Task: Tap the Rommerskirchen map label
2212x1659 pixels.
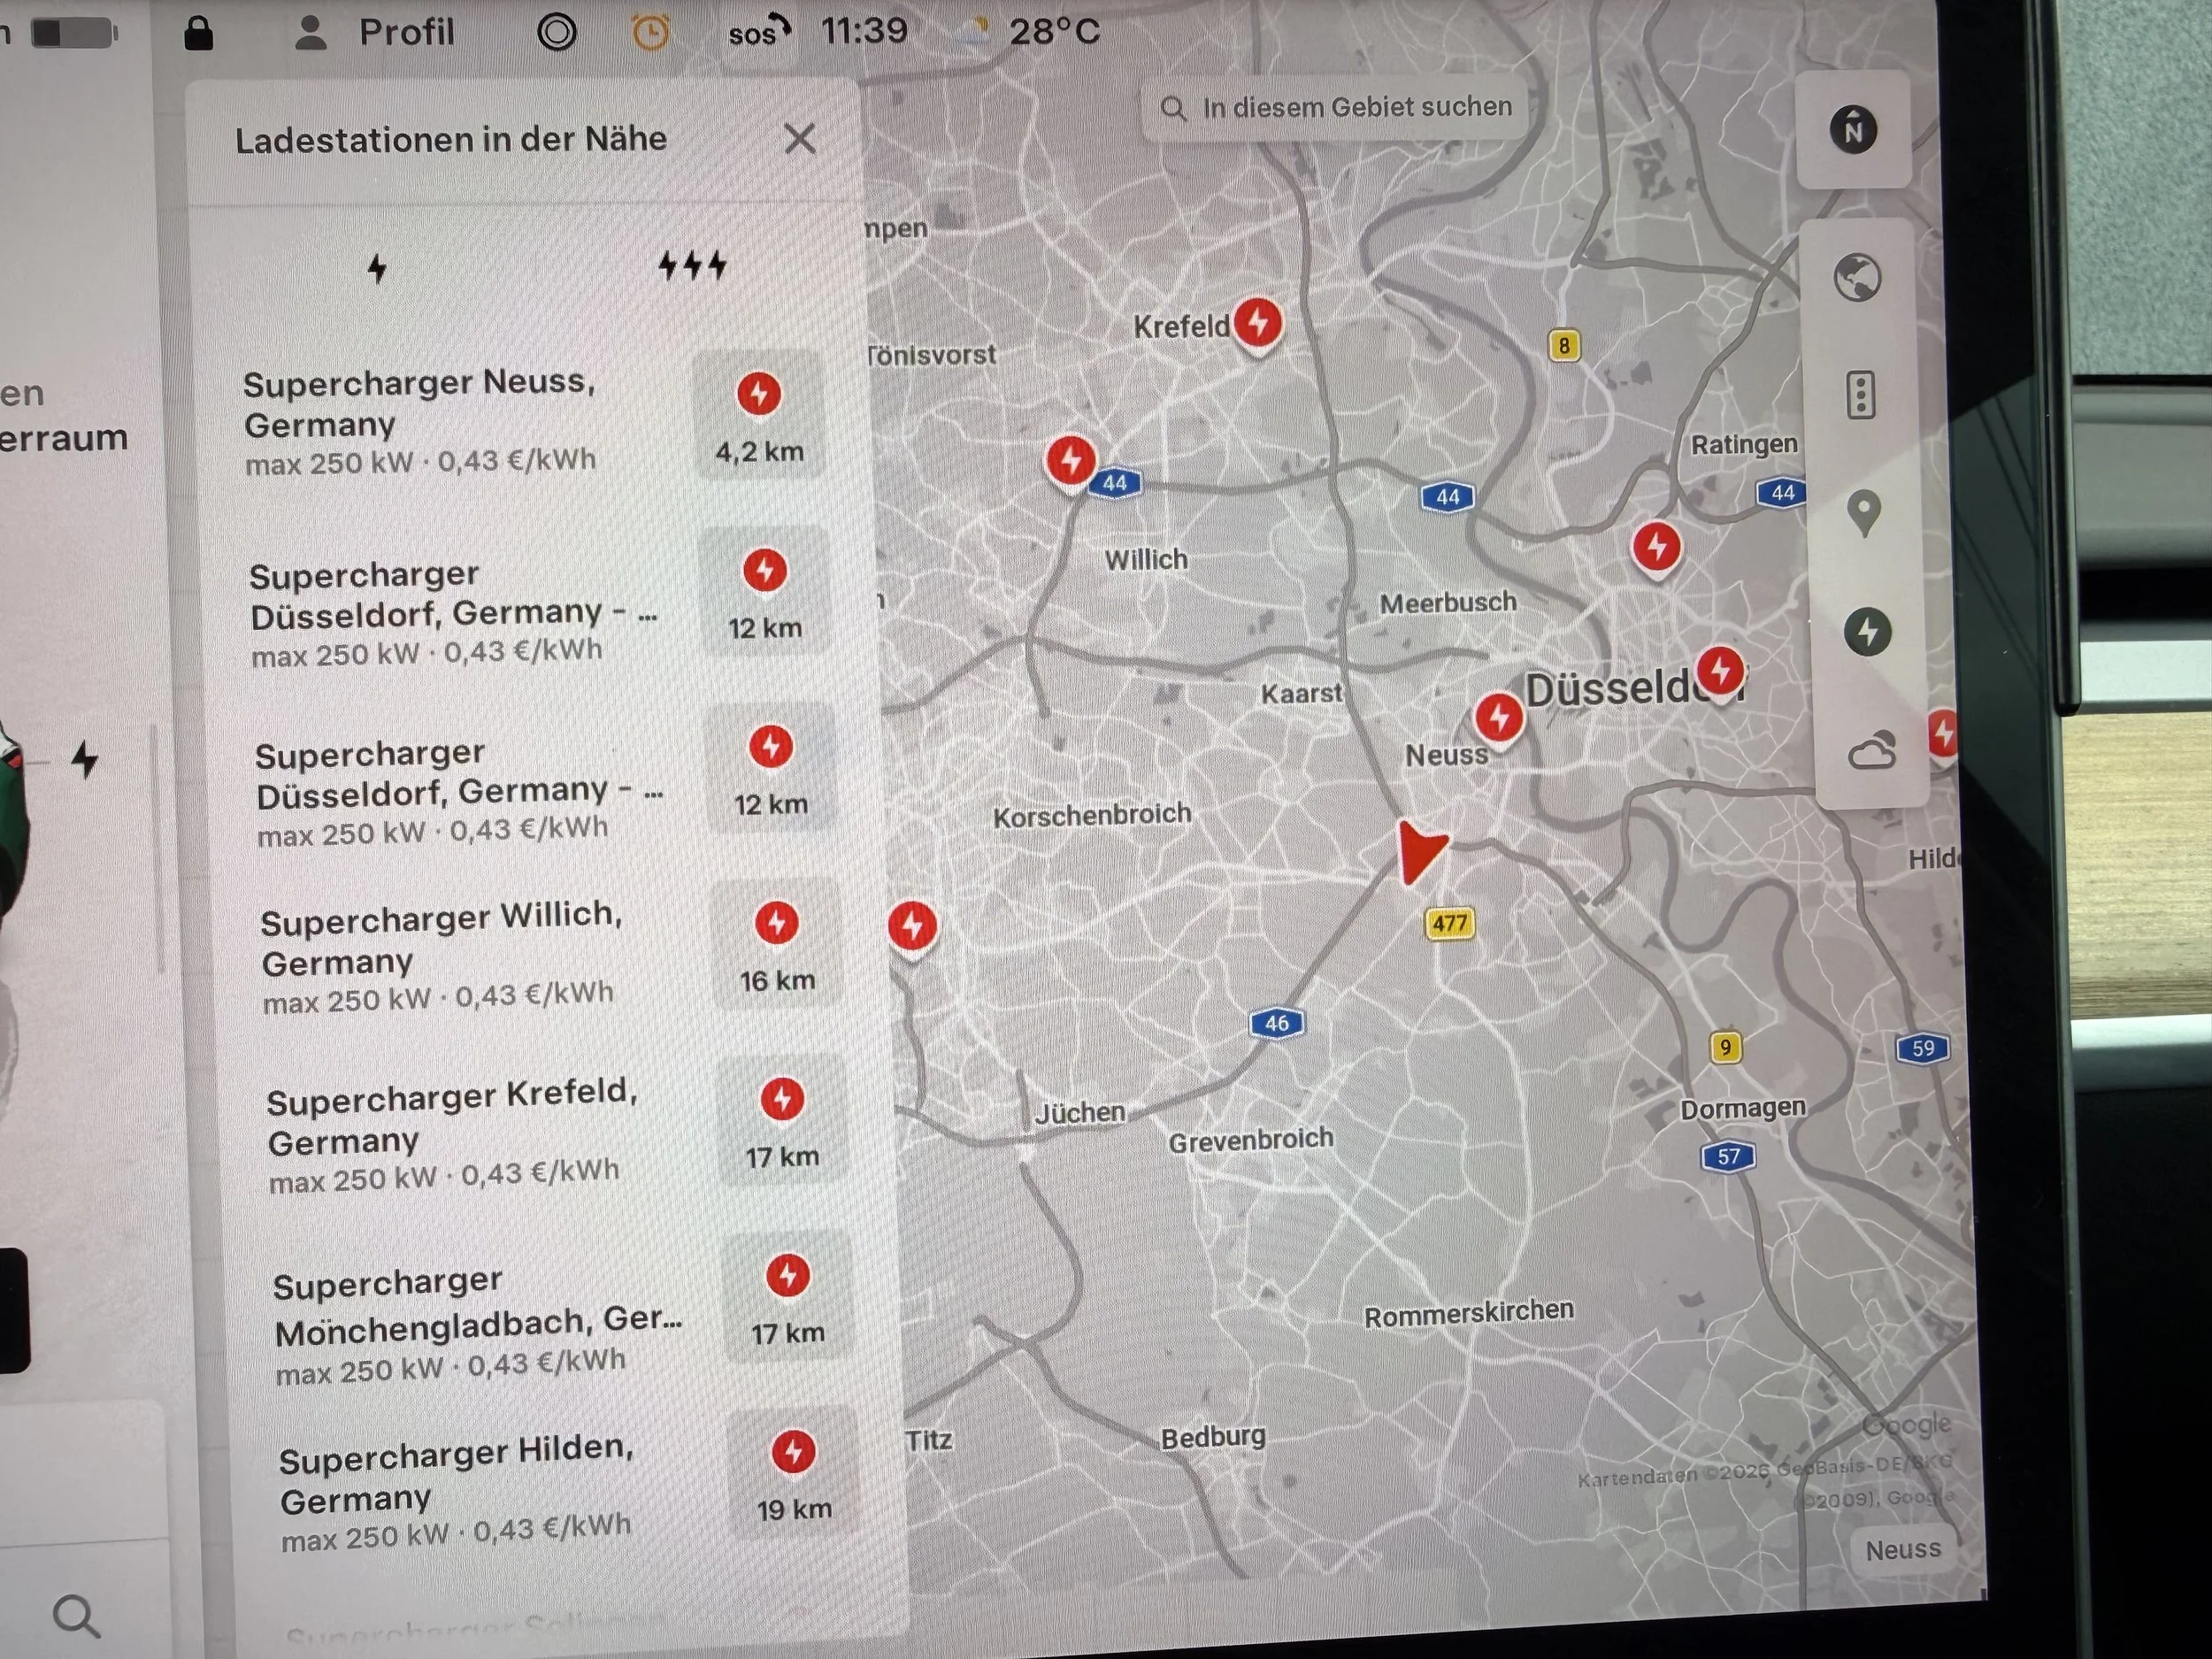Action: click(1469, 1314)
